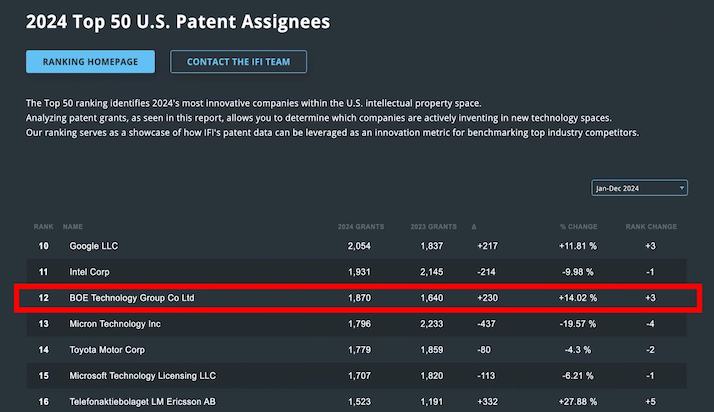Image resolution: width=714 pixels, height=412 pixels.
Task: Click BOE's 1,870 grants value for 2024
Action: point(358,298)
